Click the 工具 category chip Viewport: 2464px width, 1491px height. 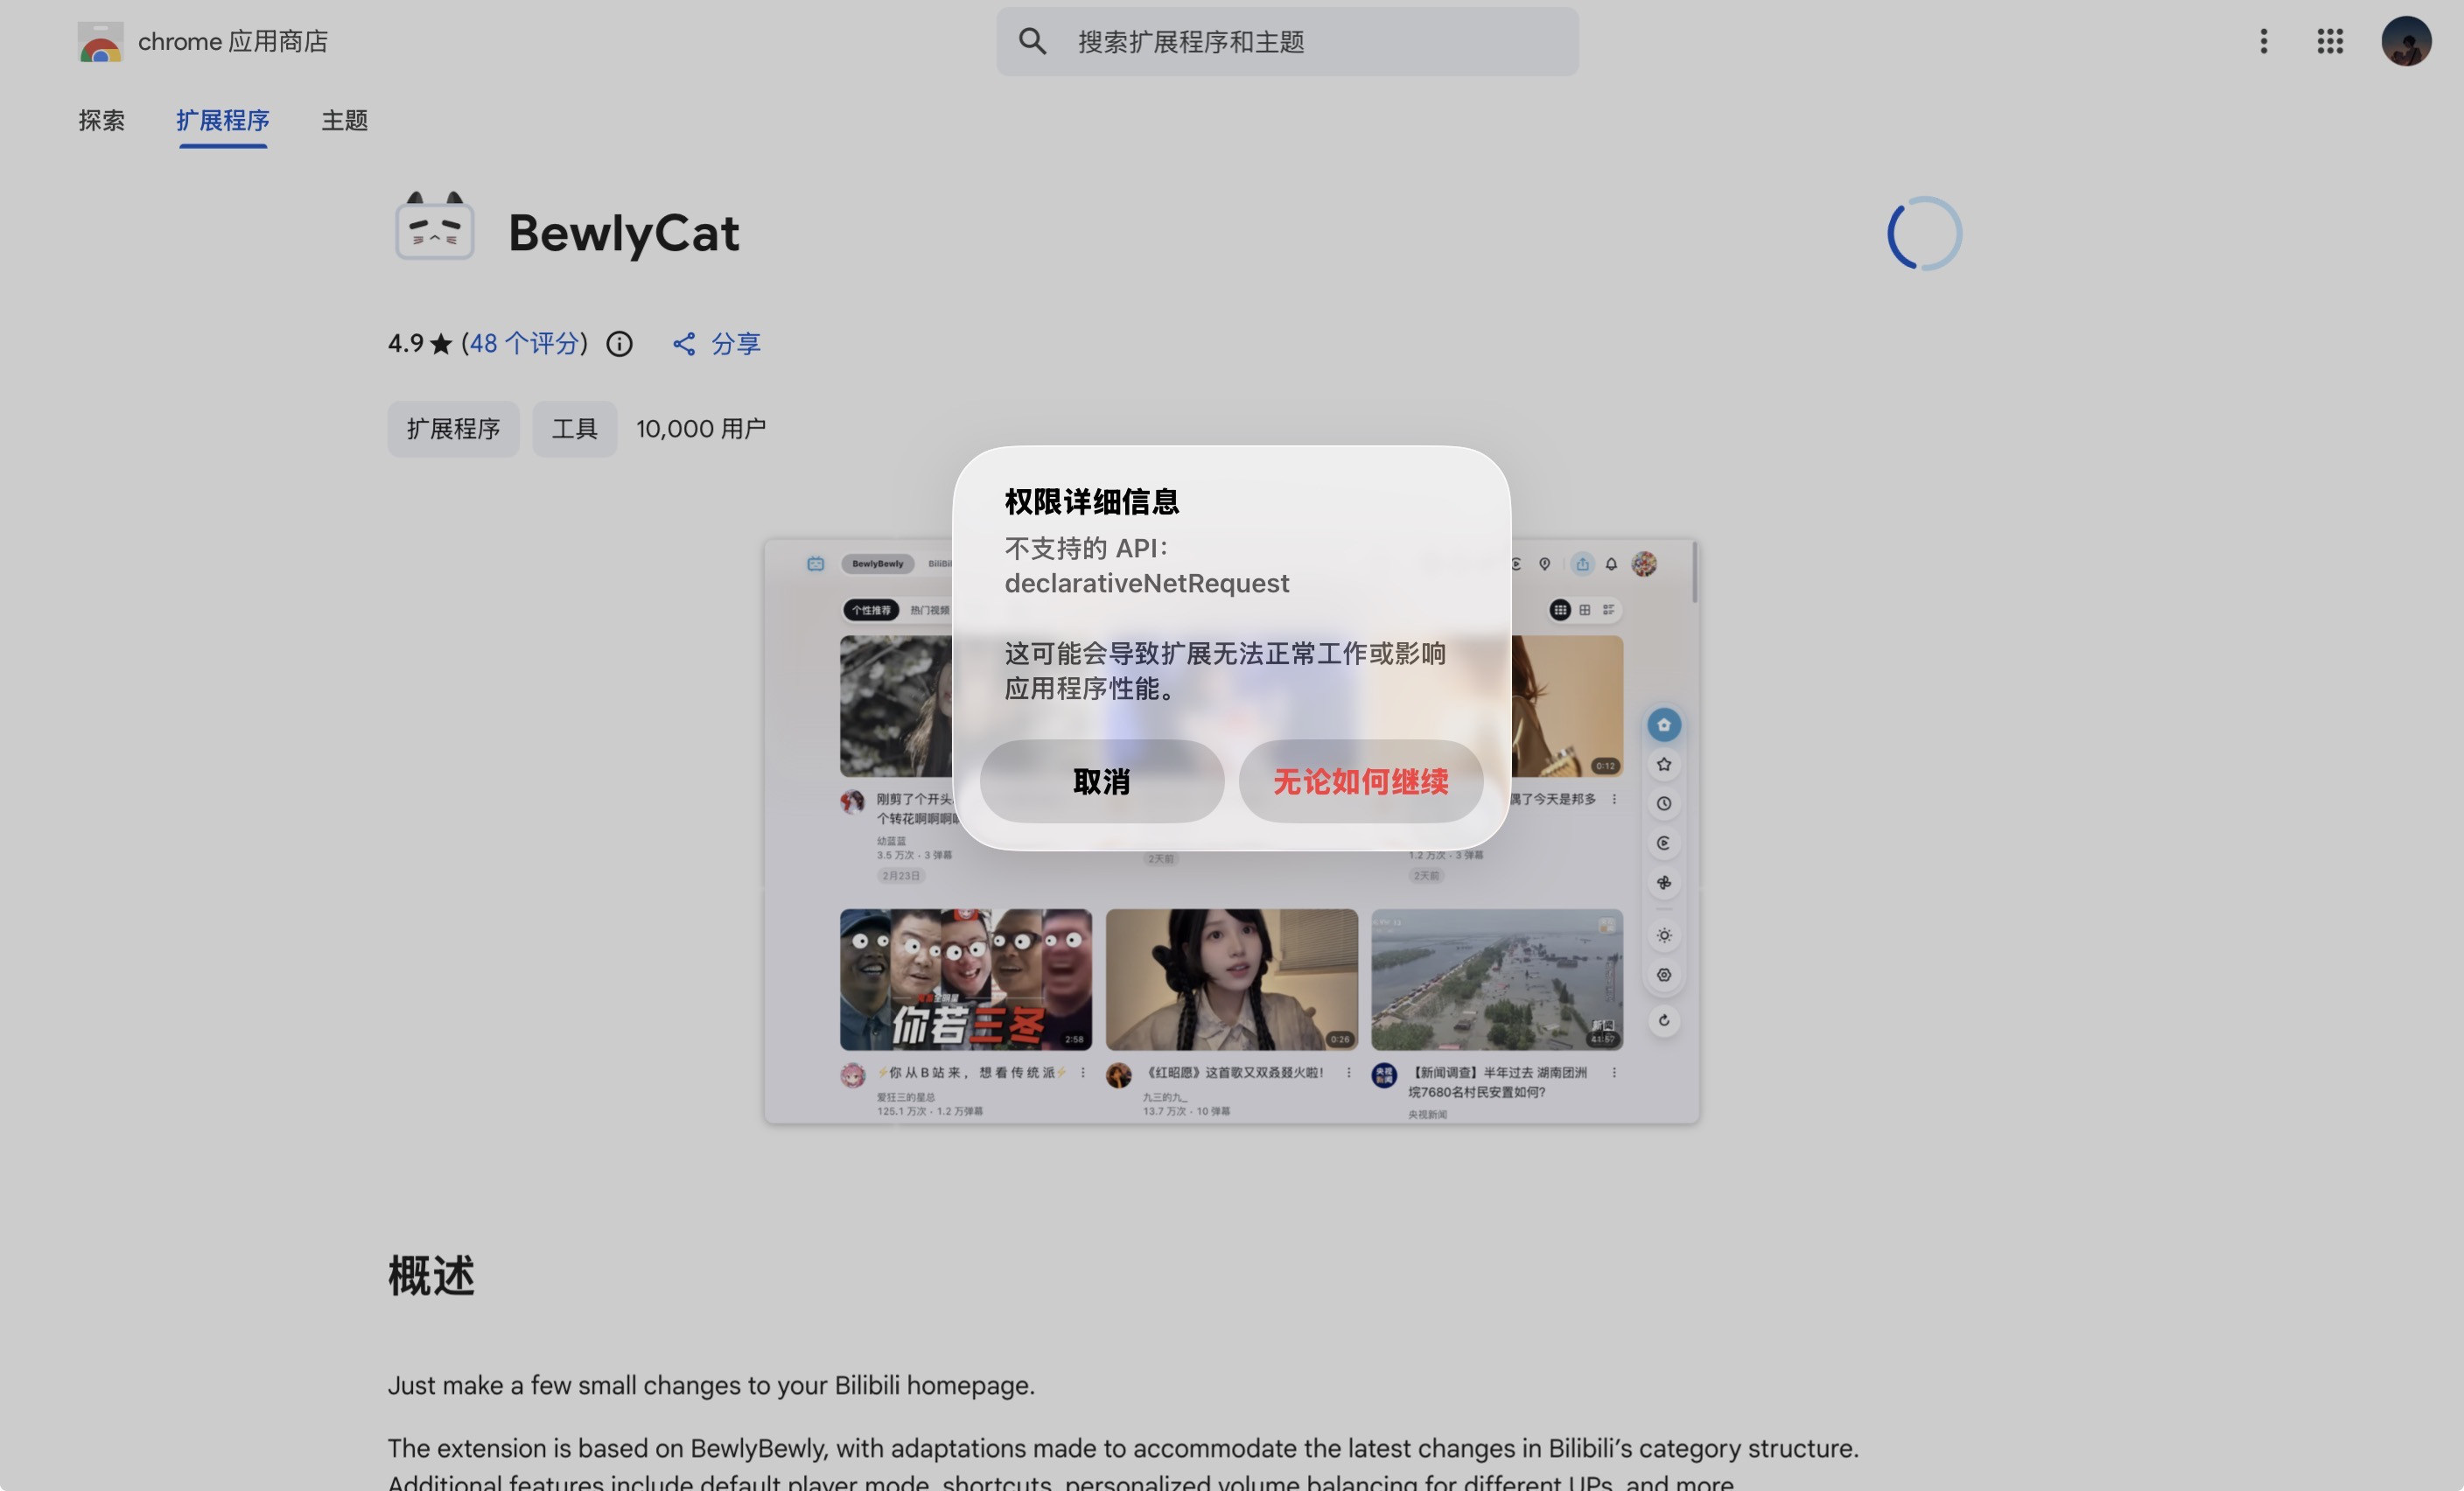[x=574, y=429]
